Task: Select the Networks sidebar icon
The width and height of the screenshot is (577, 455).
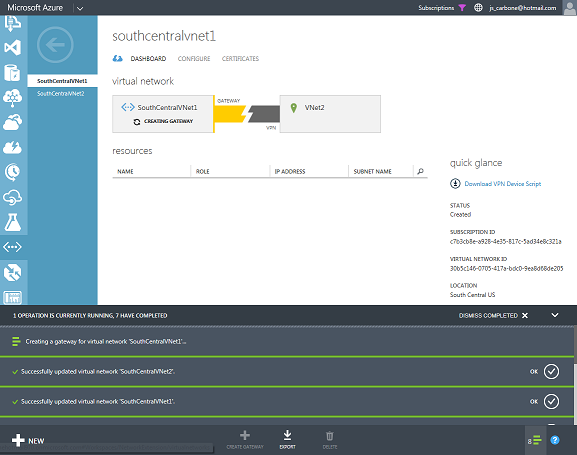Action: coord(13,247)
